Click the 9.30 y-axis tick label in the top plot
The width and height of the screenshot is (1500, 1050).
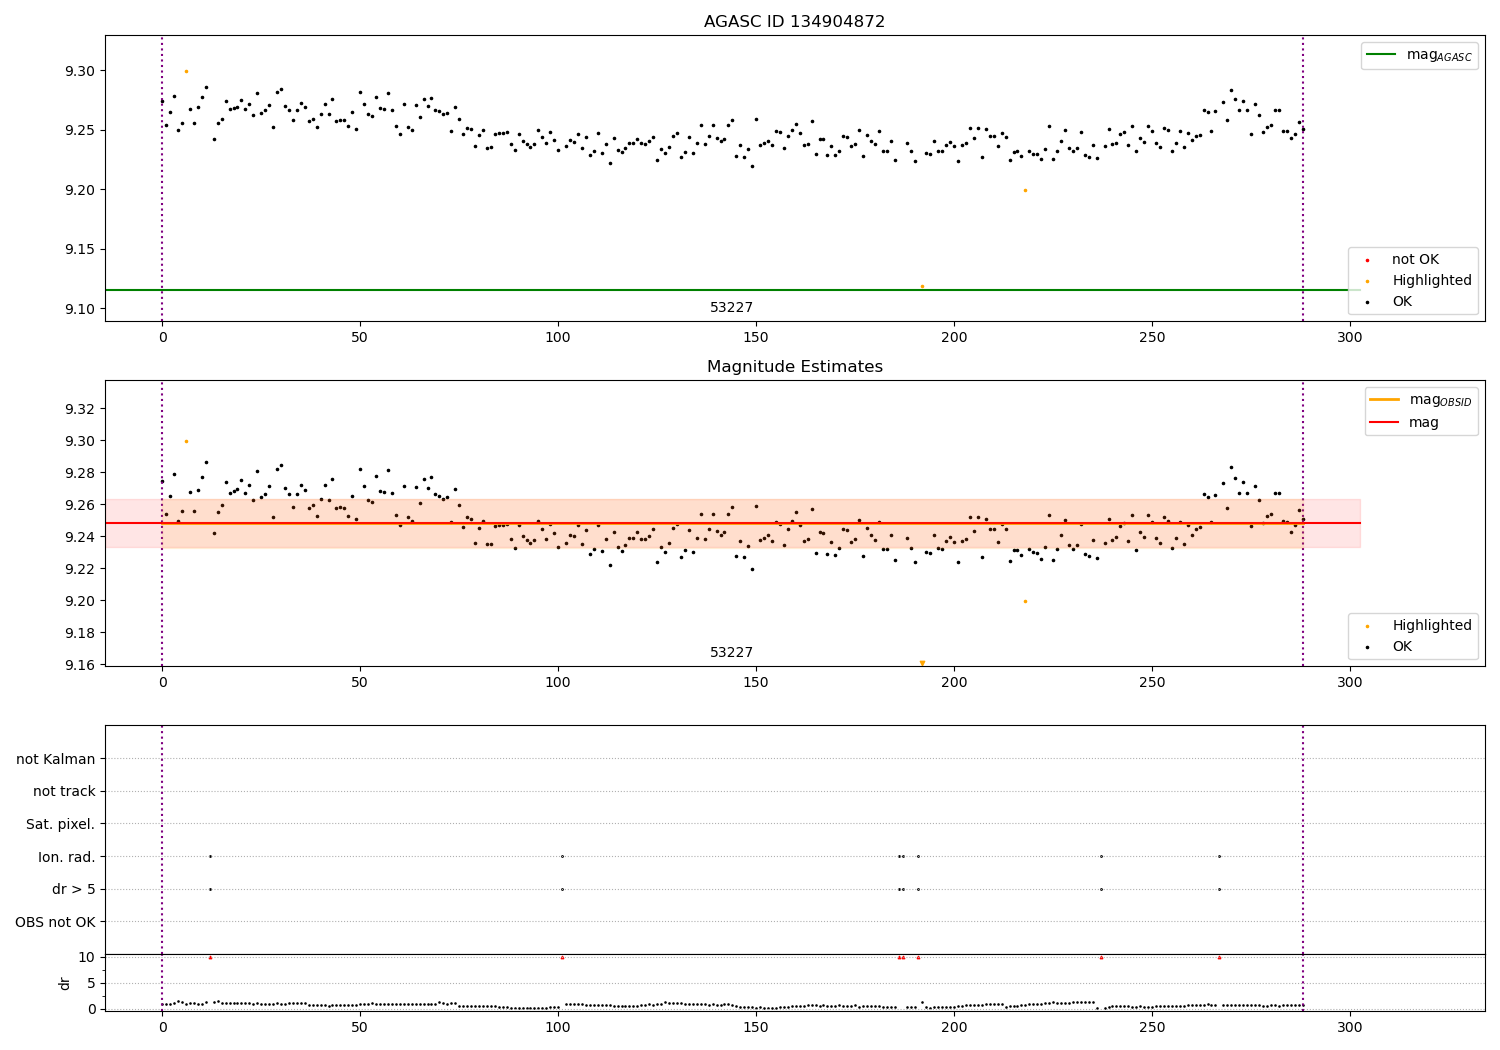coord(81,71)
